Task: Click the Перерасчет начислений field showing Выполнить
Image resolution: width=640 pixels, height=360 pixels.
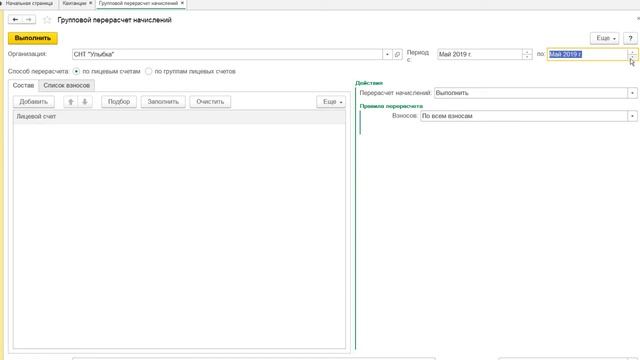Action: pyautogui.click(x=531, y=93)
